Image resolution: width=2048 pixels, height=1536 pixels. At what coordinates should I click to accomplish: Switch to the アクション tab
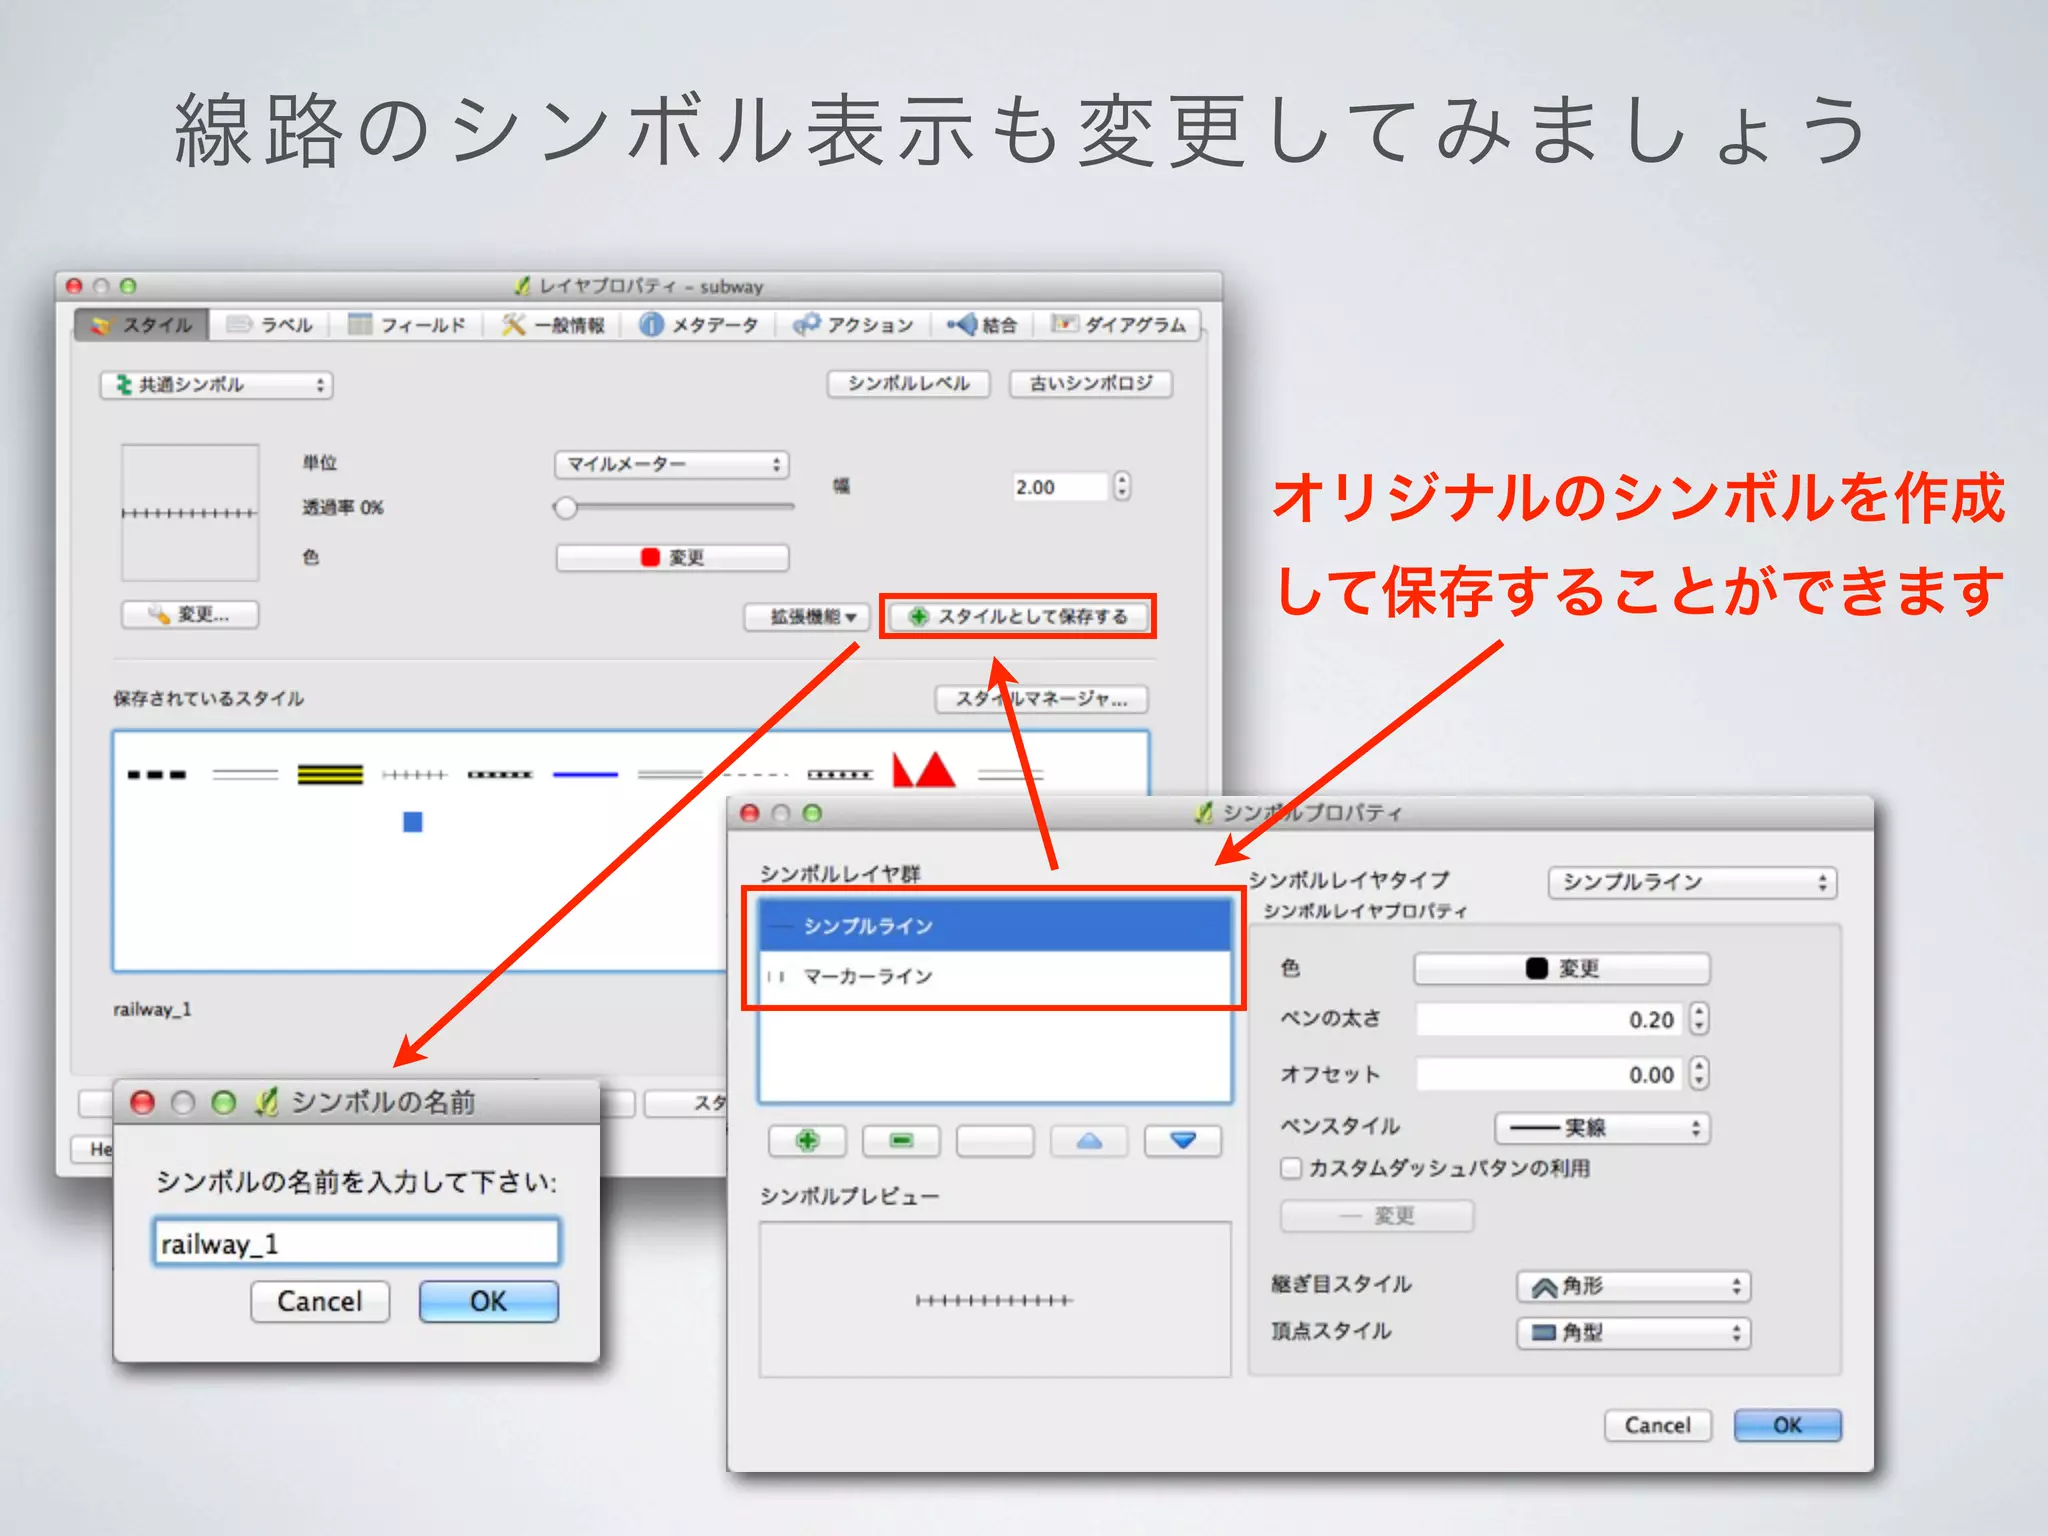pyautogui.click(x=853, y=325)
